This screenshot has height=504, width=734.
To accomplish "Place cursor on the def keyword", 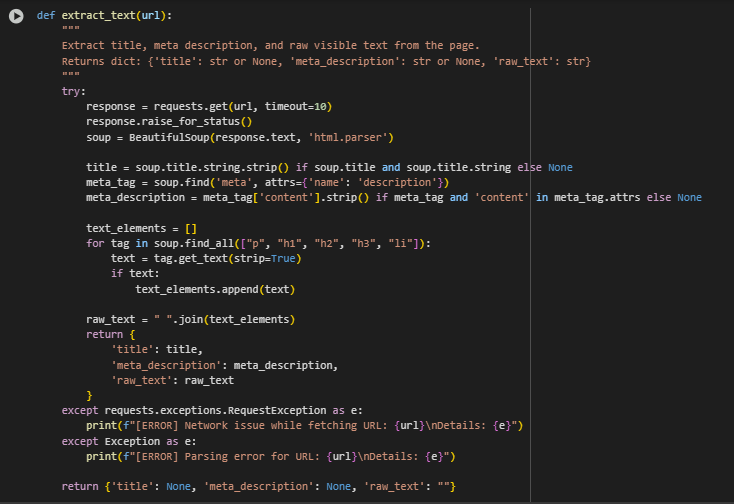I will (46, 15).
